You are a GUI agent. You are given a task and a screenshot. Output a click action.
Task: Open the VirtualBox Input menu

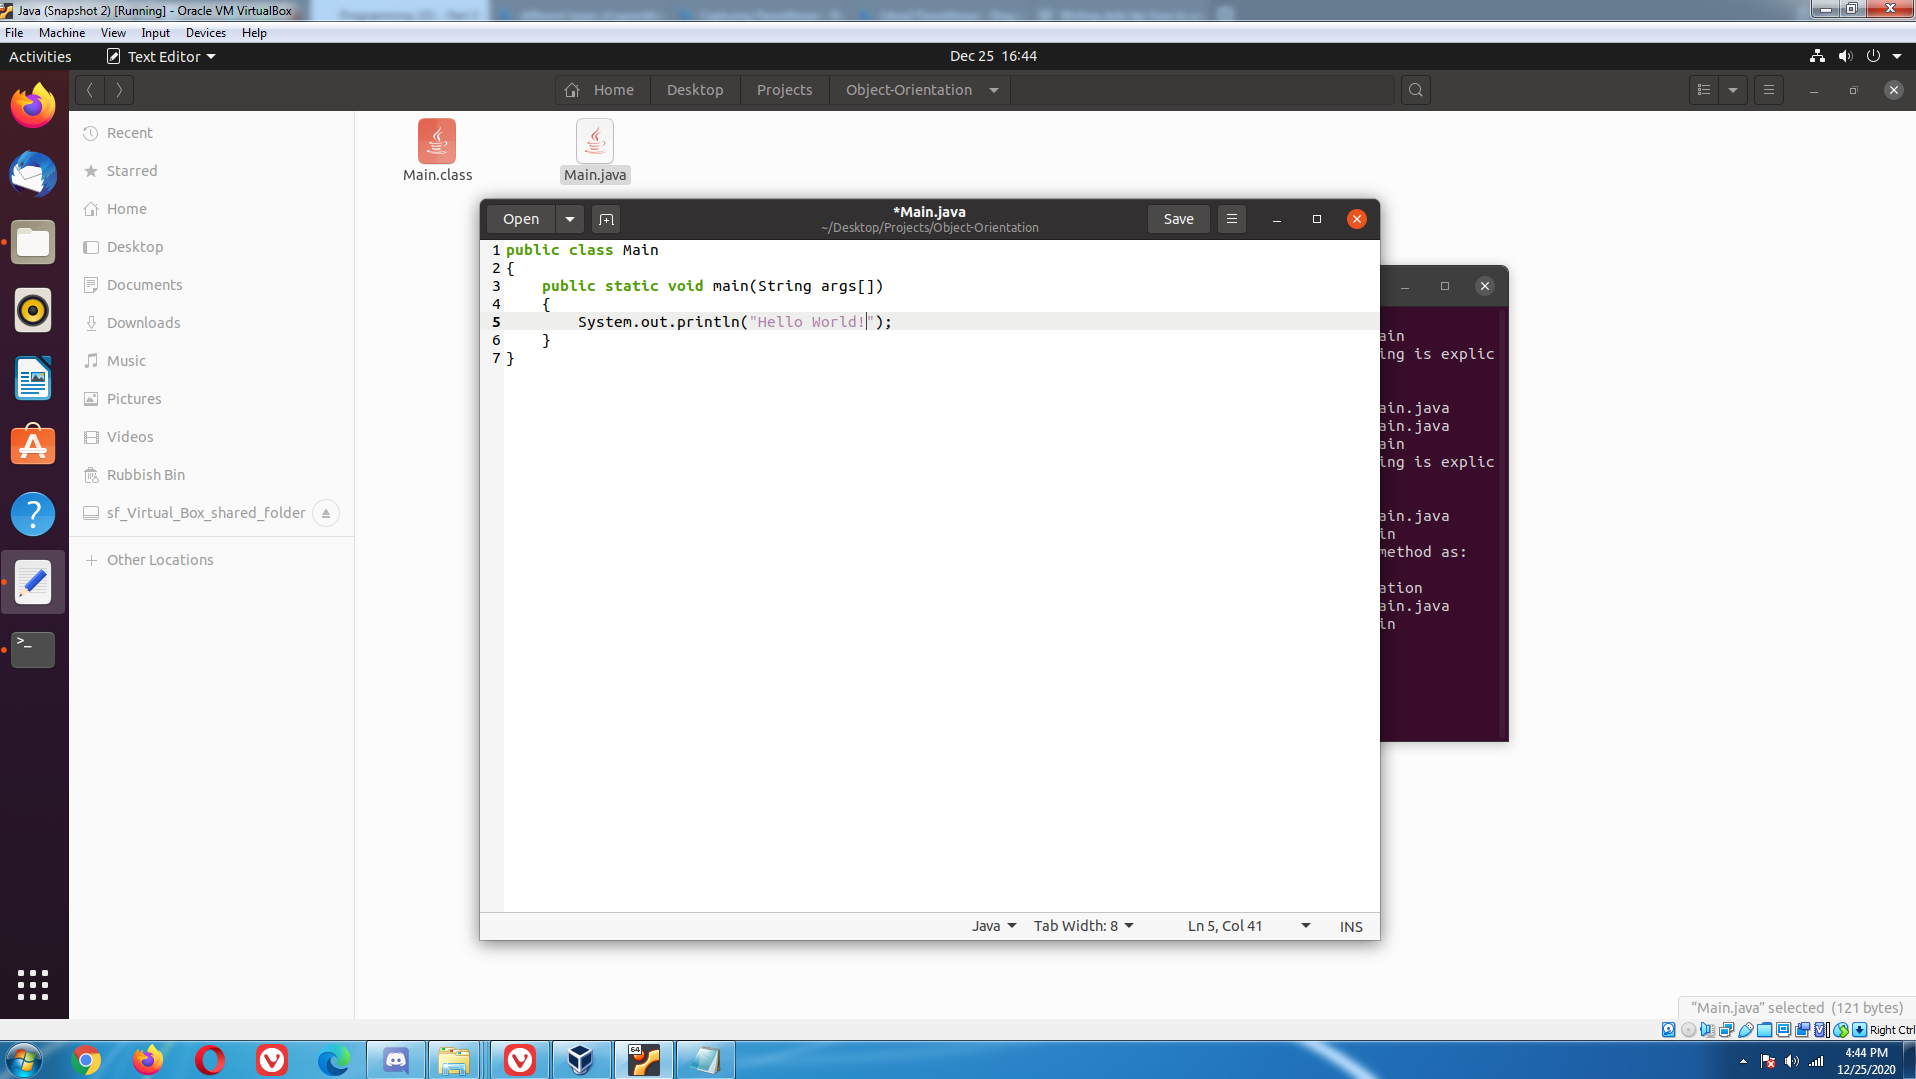(155, 33)
